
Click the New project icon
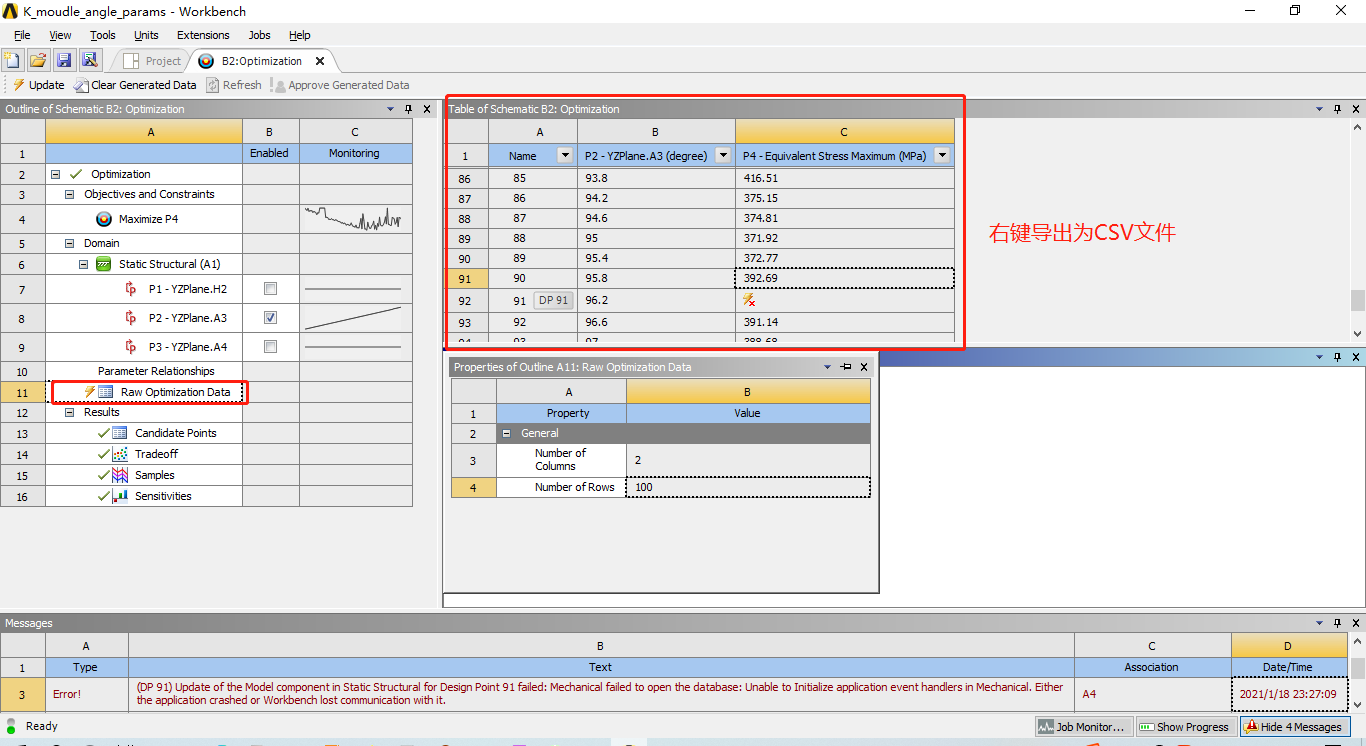[11, 59]
